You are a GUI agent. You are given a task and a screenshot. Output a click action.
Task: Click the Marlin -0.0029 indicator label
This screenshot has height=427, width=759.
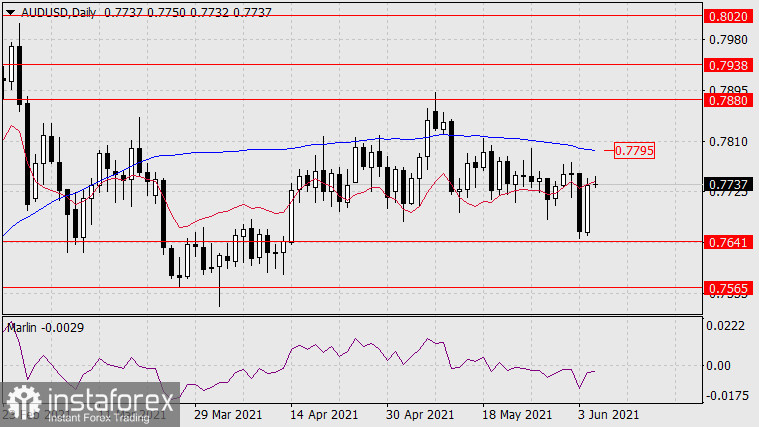point(46,328)
